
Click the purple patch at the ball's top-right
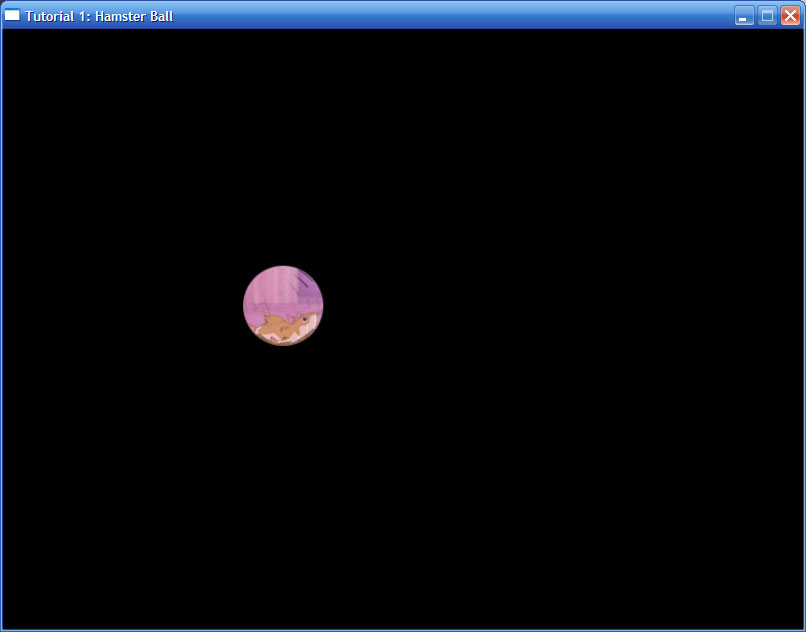coord(306,287)
